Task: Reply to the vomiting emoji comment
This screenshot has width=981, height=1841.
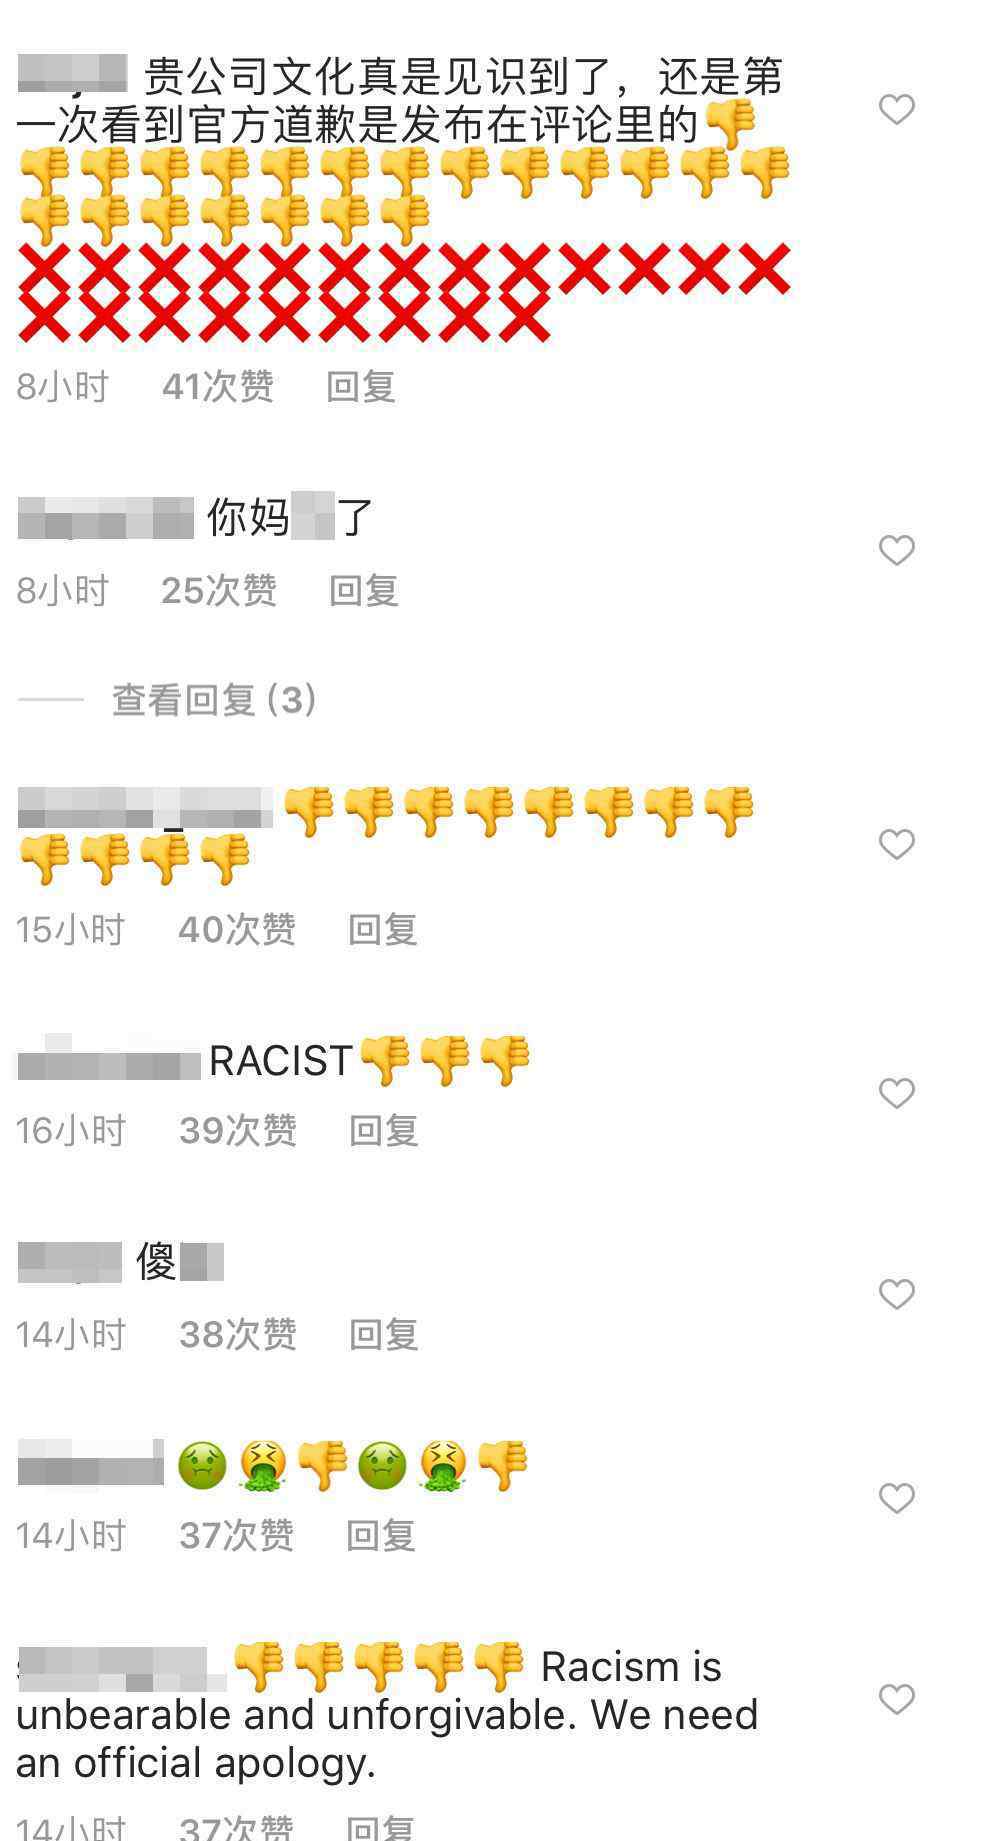Action: coord(380,1536)
